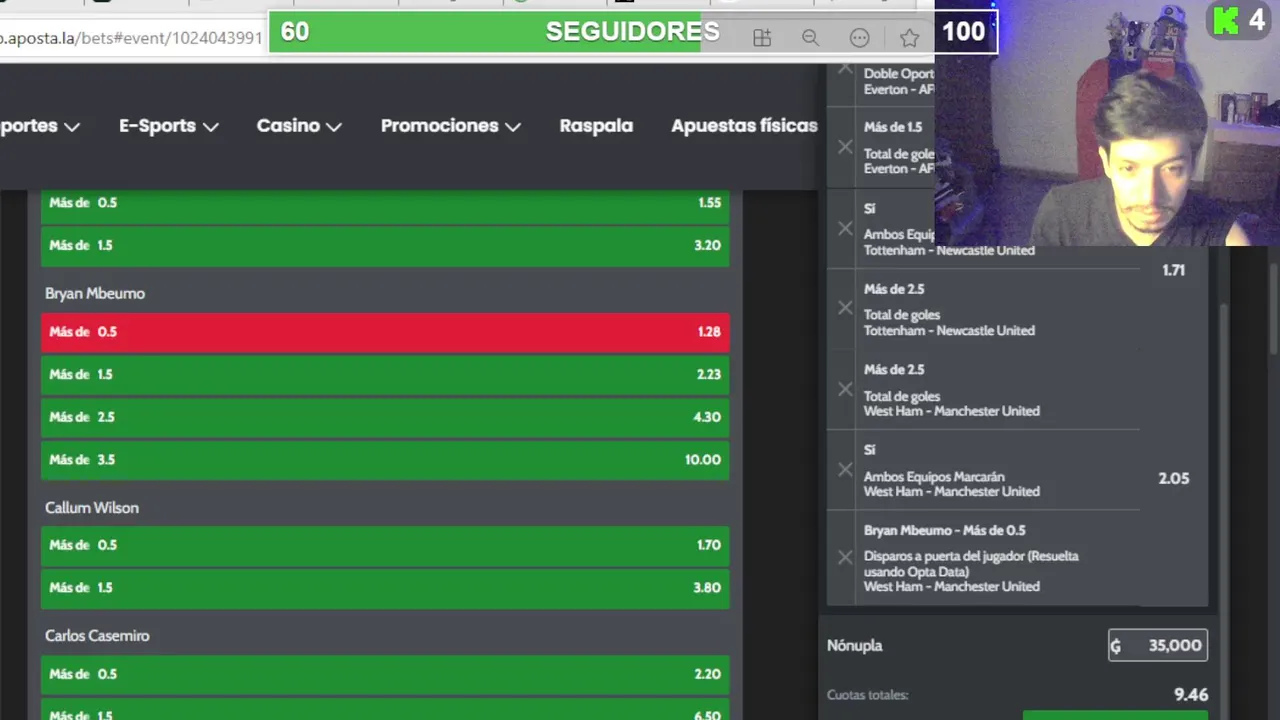Viewport: 1280px width, 720px height.
Task: Select the Más de 0.5 option at 1.55
Action: point(385,203)
